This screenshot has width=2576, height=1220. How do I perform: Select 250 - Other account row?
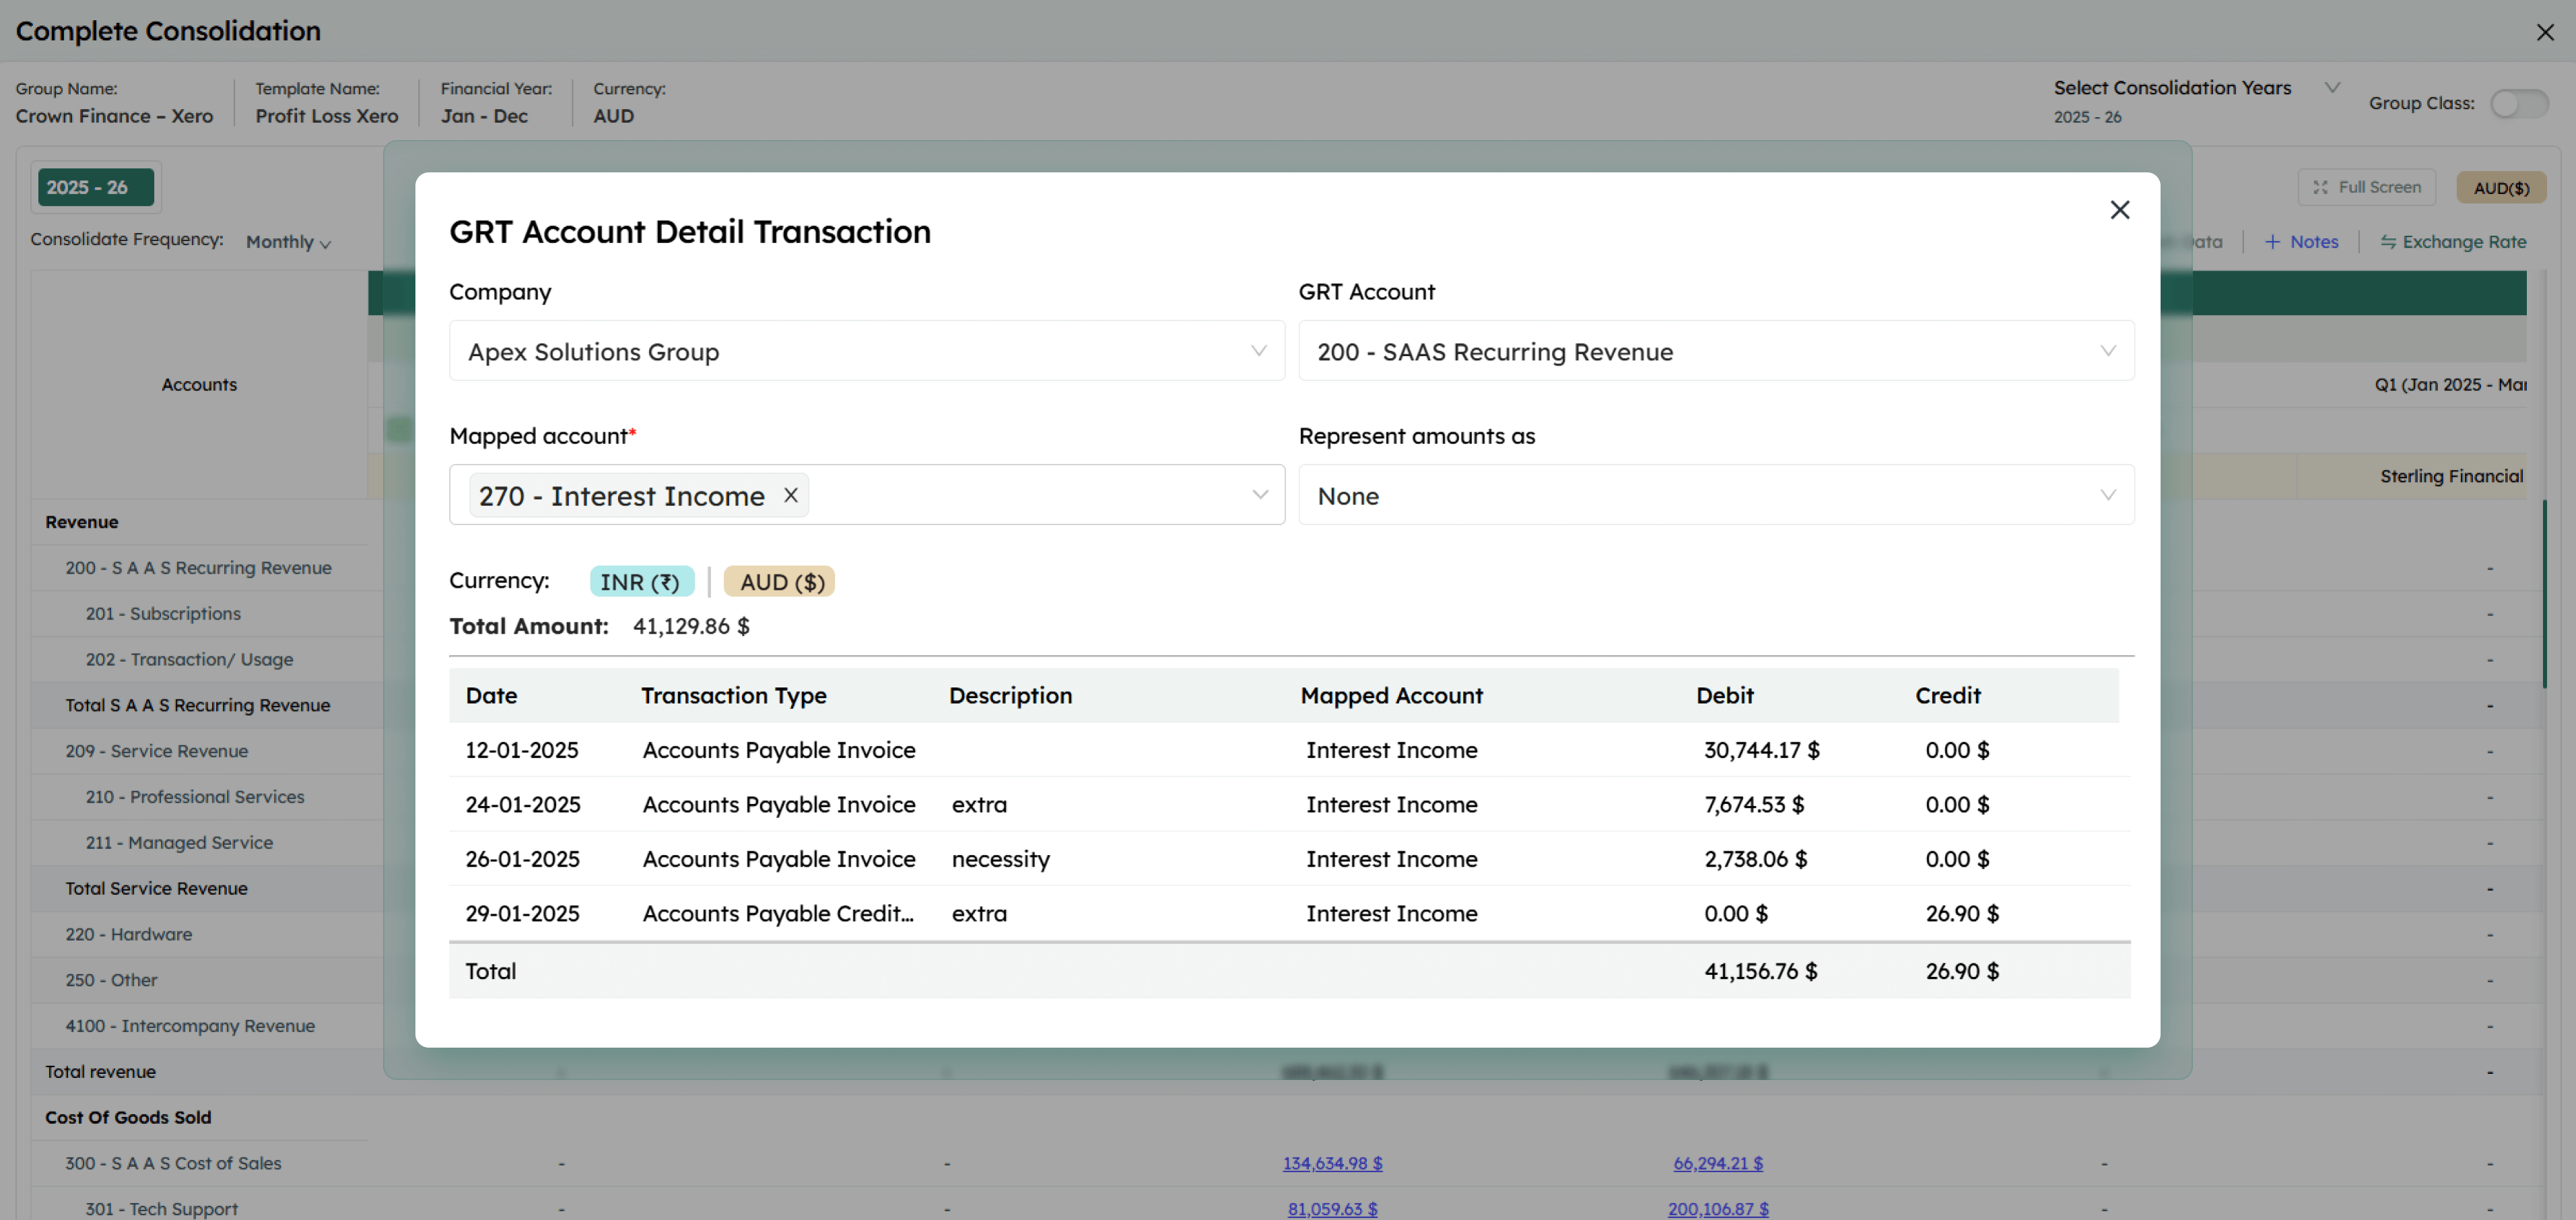(x=111, y=981)
